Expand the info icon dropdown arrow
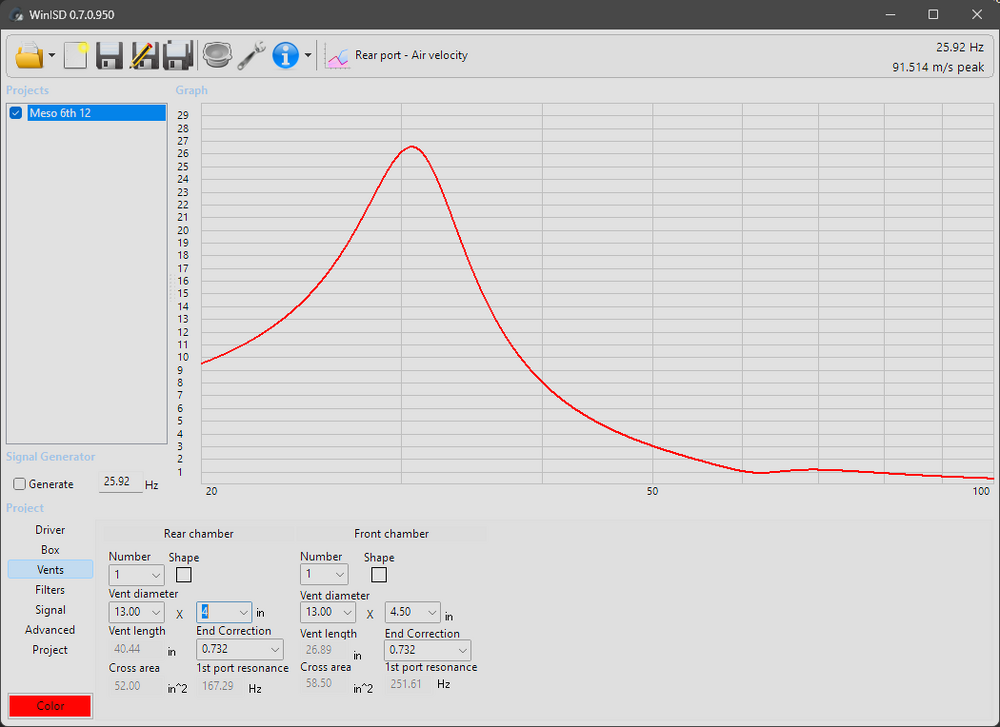The height and width of the screenshot is (727, 1000). pyautogui.click(x=308, y=55)
